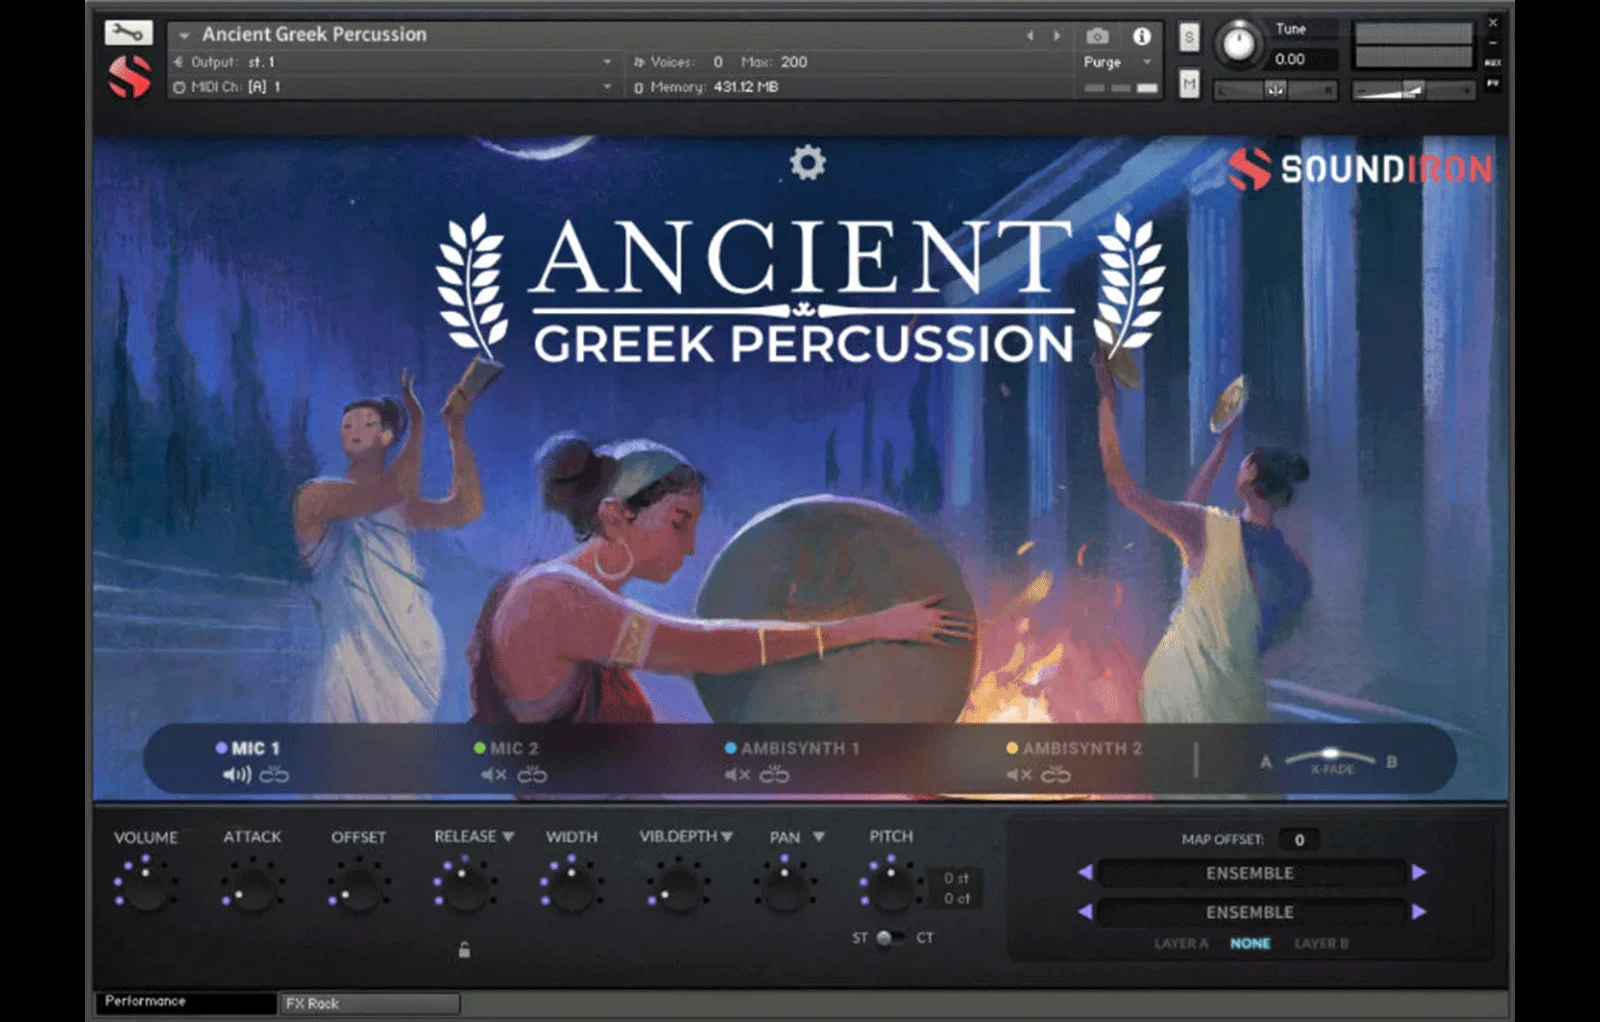Viewport: 1600px width, 1022px height.
Task: Switch to the FX Rack tab
Action: pos(369,1003)
